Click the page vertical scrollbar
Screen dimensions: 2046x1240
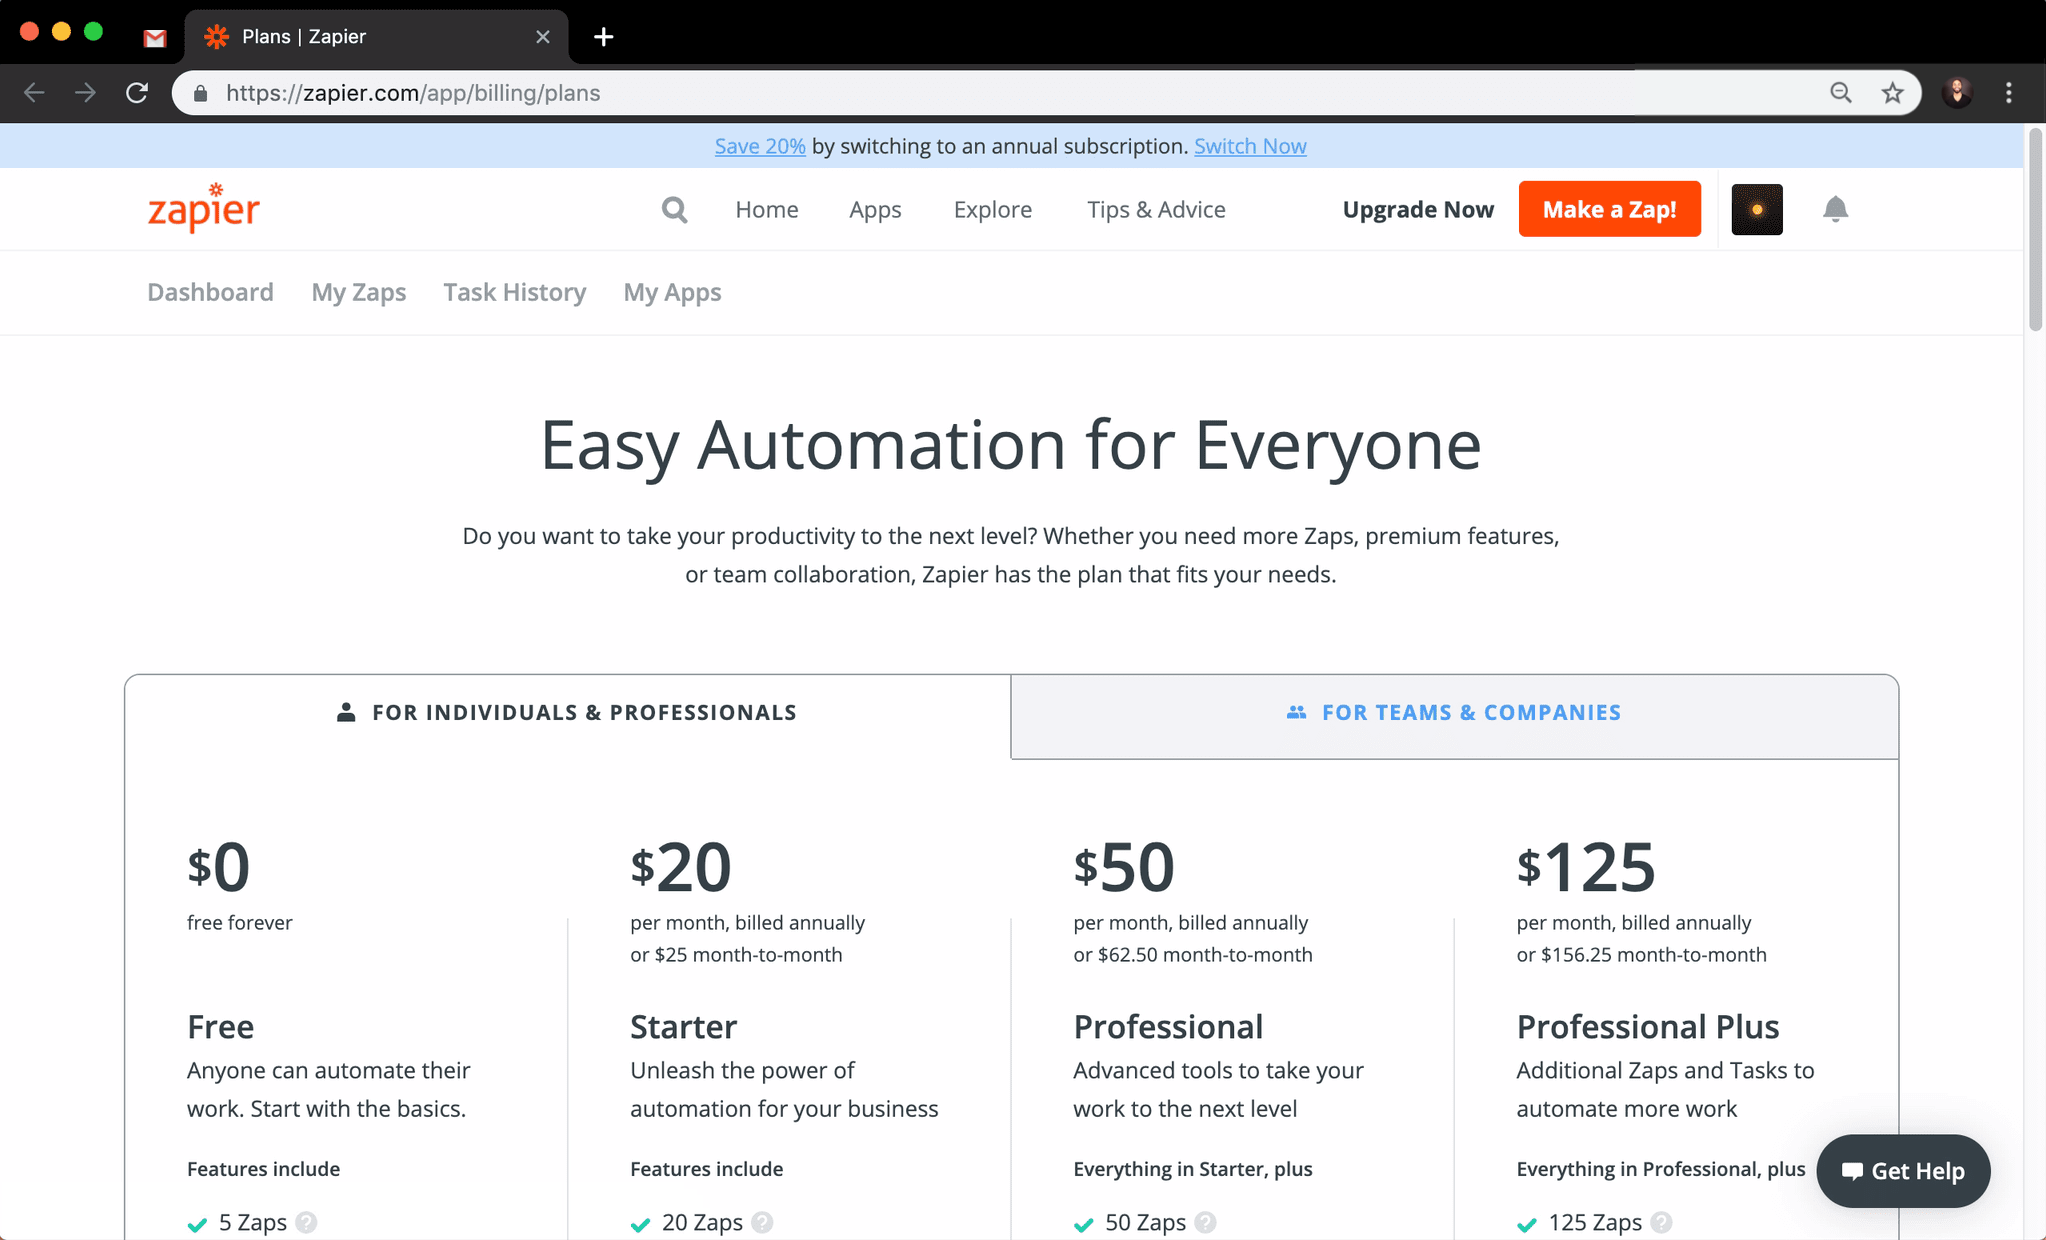tap(2035, 230)
